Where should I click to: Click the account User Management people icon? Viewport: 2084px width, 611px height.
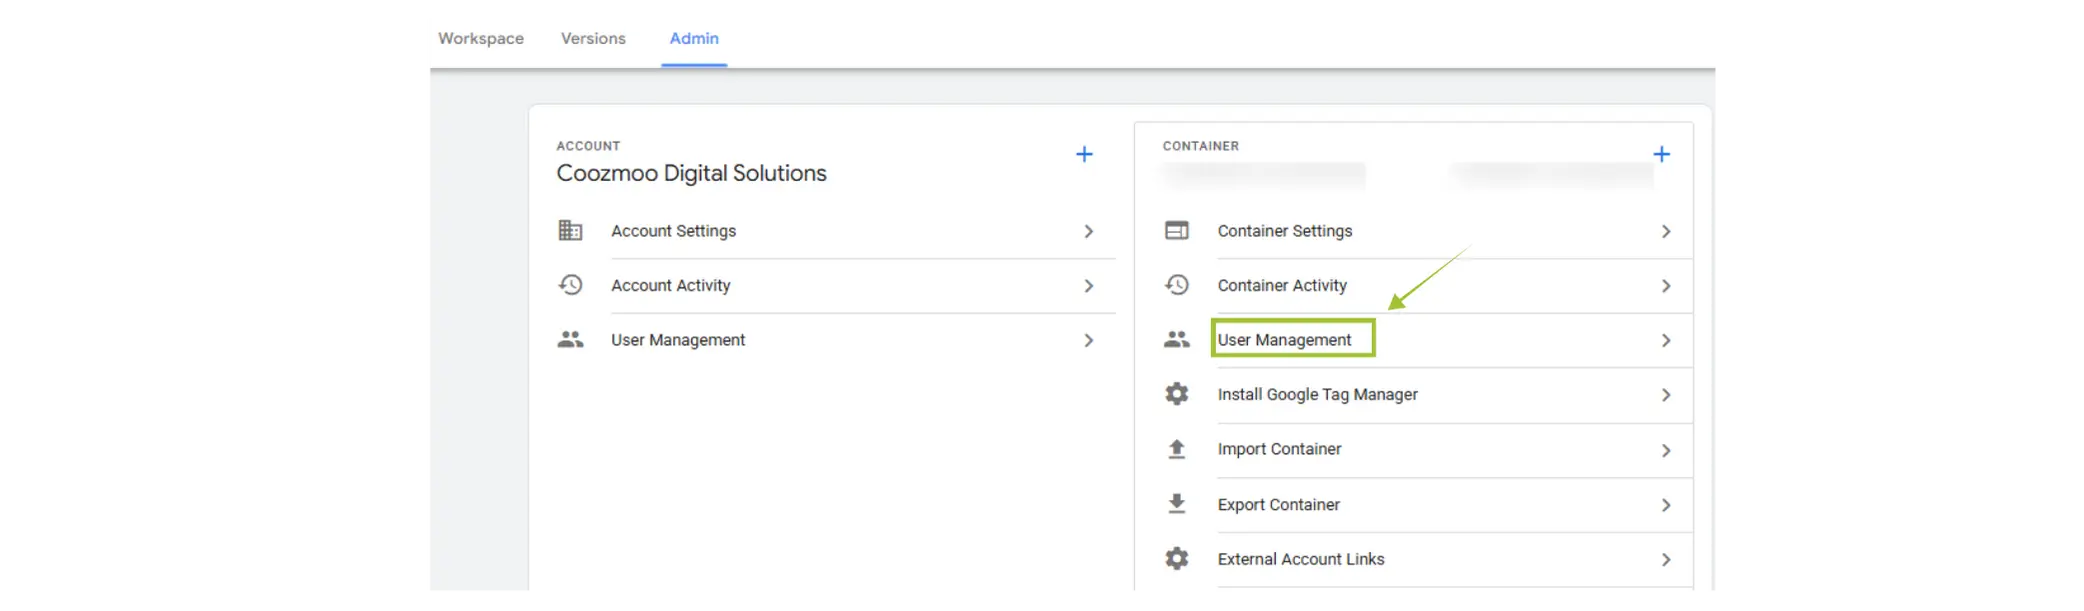pyautogui.click(x=570, y=340)
